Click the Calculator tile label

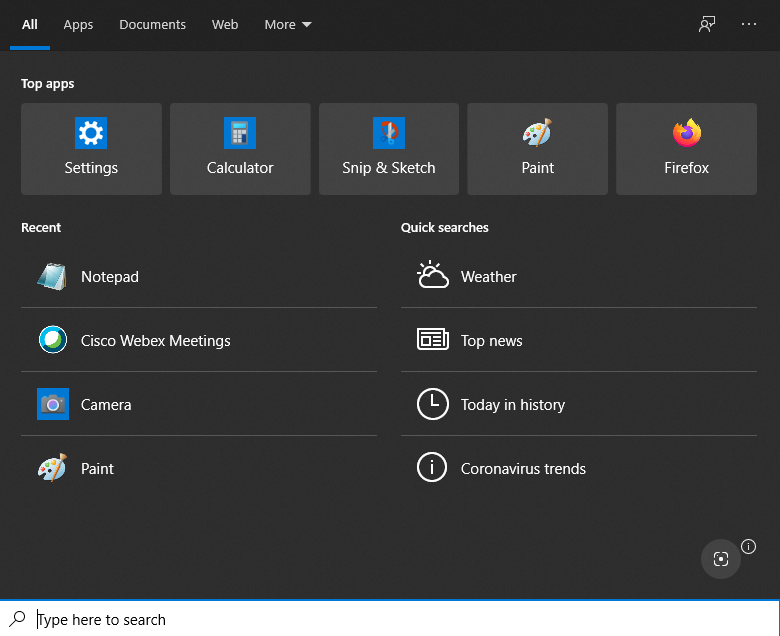click(240, 168)
